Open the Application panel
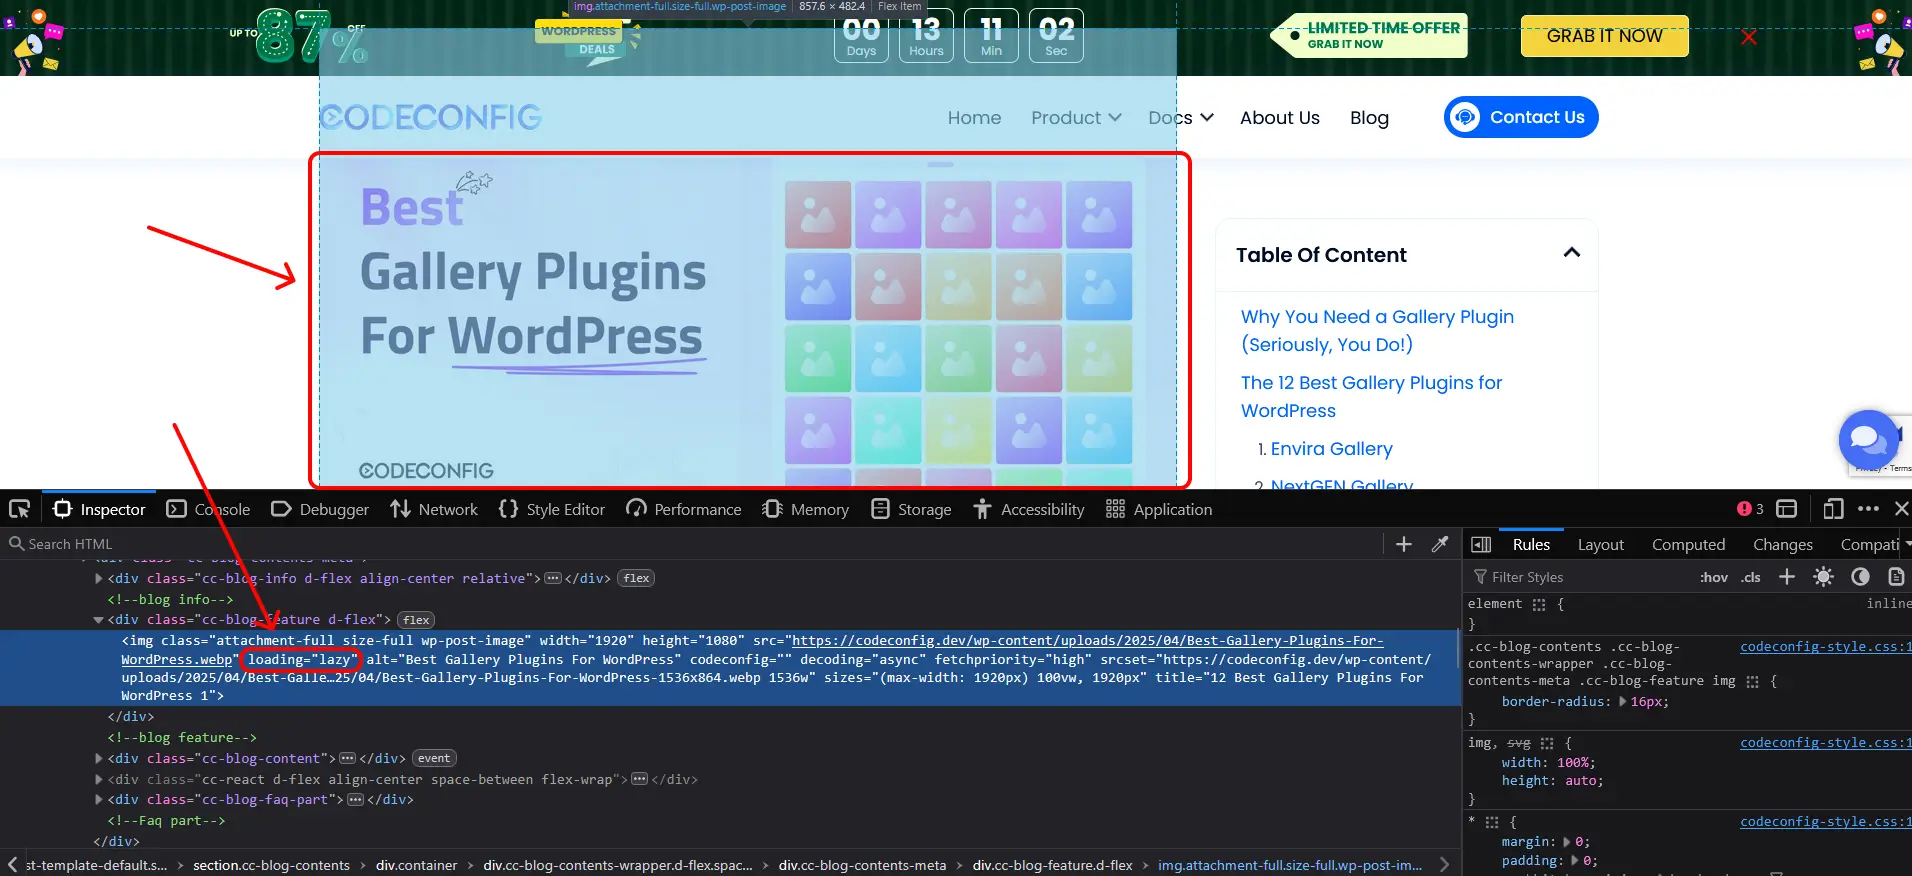The width and height of the screenshot is (1912, 876). click(1159, 509)
